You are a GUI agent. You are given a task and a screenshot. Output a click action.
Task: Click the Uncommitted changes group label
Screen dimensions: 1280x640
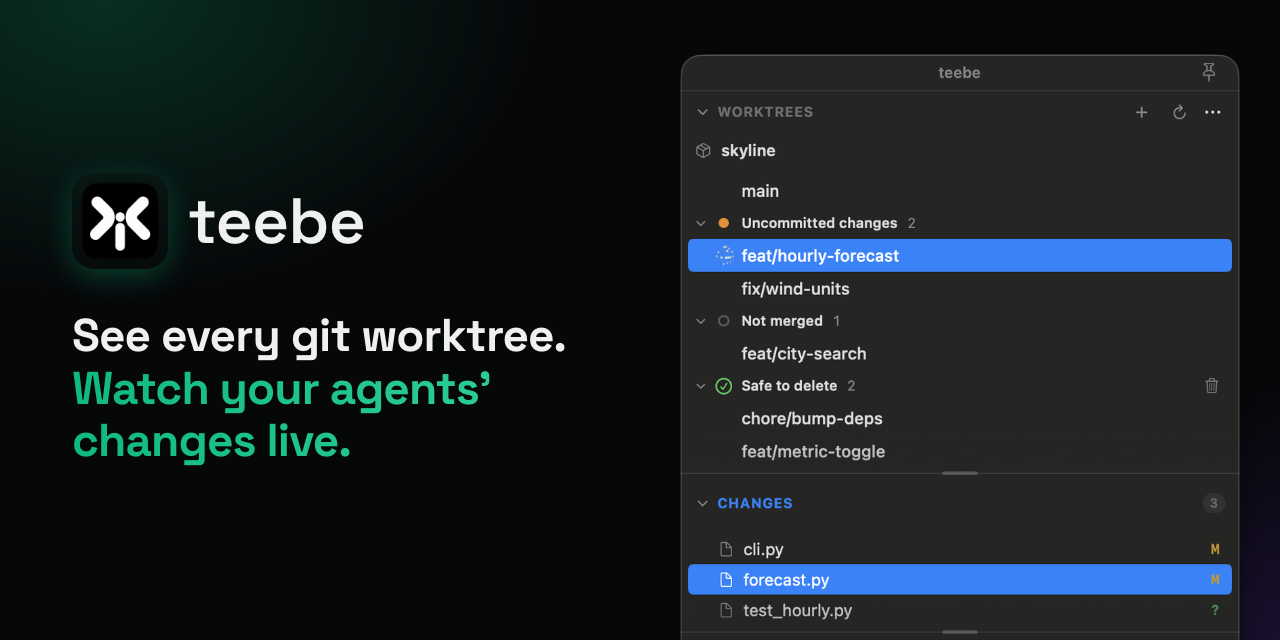[x=819, y=223]
